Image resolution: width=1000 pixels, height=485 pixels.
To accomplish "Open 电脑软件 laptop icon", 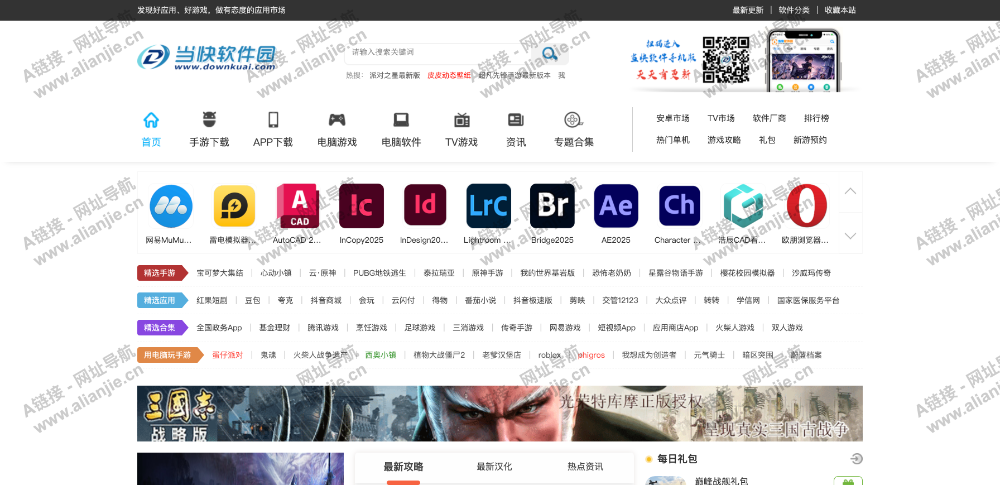I will [401, 119].
